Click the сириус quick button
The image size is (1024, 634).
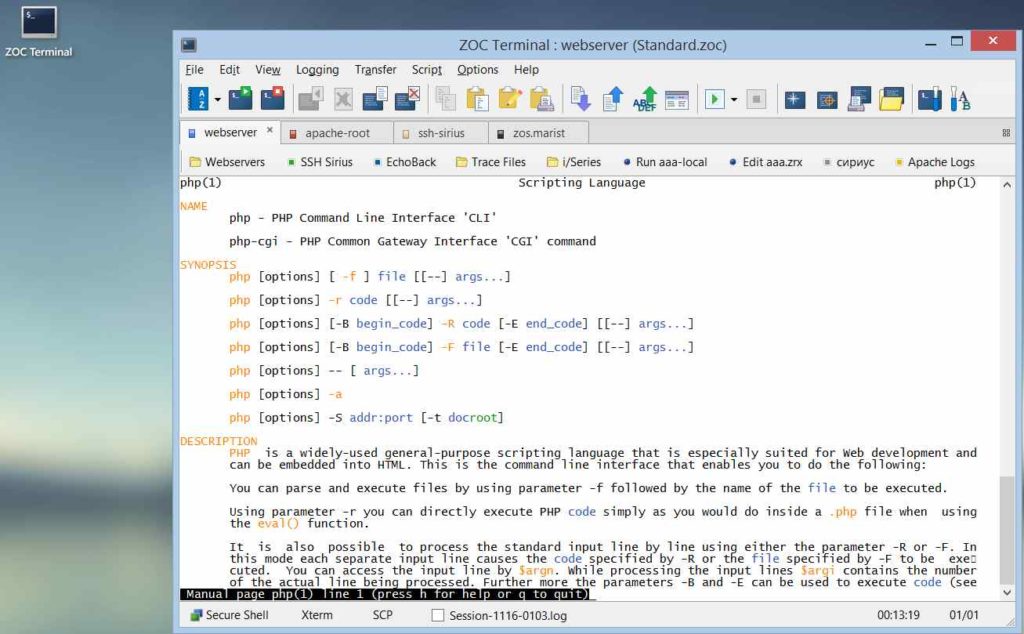coord(848,162)
